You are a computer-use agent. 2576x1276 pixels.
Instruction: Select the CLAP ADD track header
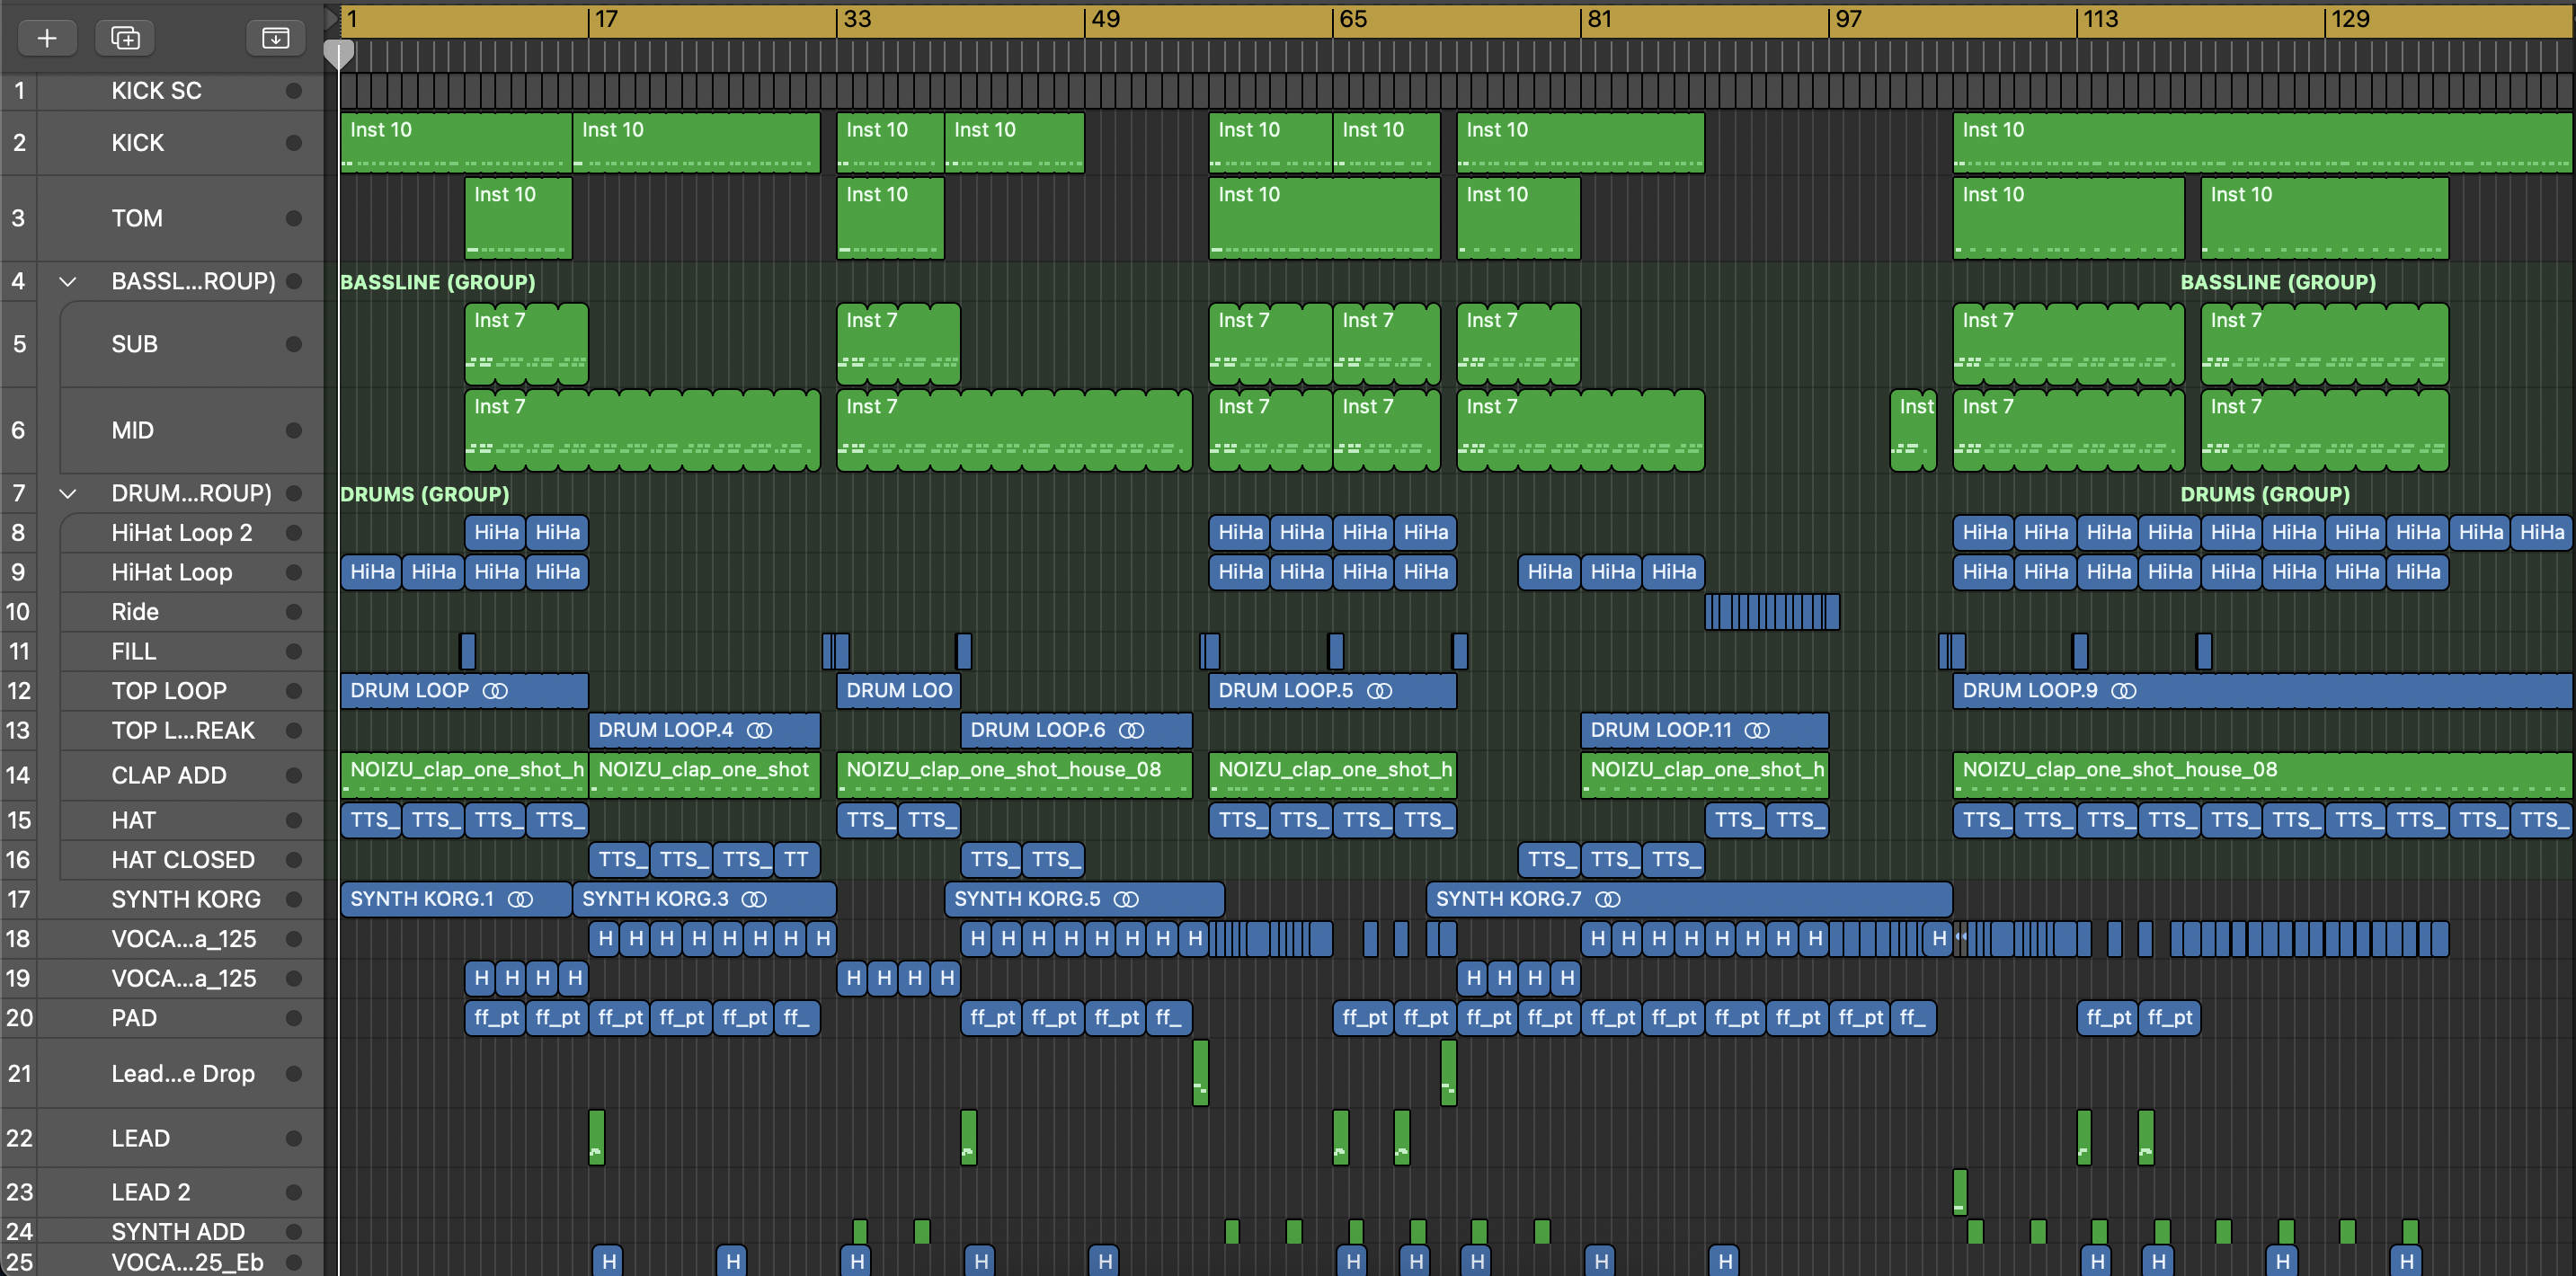coord(168,775)
